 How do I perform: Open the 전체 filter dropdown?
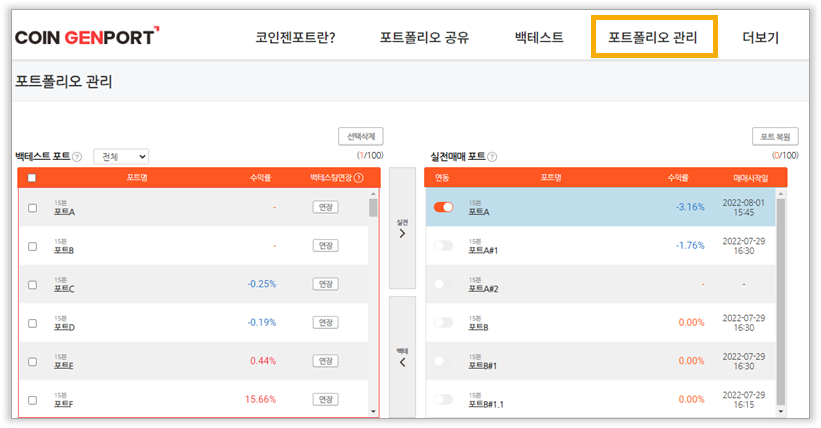tap(120, 157)
